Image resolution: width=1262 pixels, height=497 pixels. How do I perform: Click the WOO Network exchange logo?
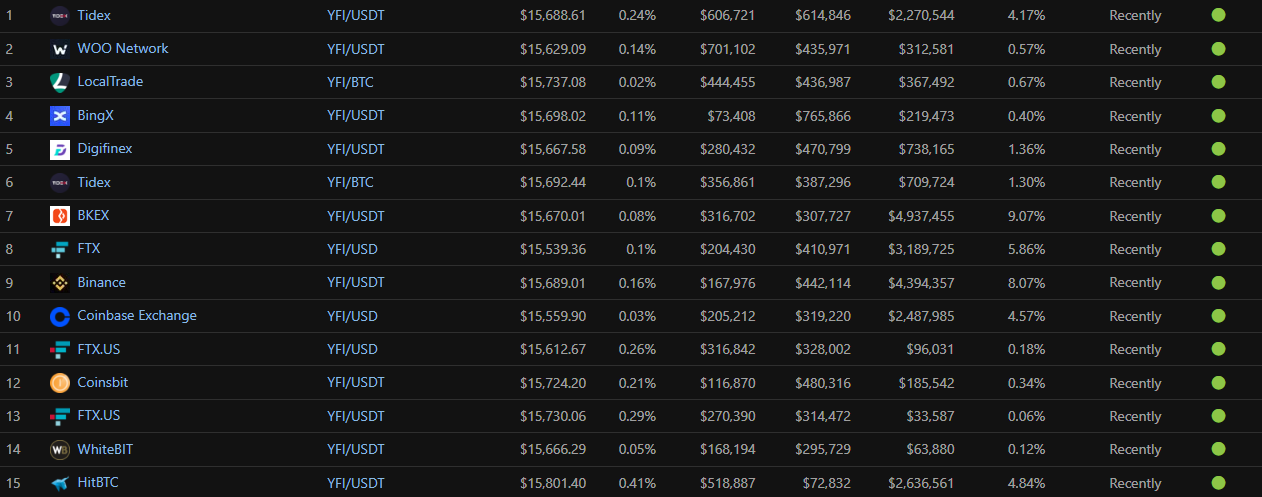[60, 49]
